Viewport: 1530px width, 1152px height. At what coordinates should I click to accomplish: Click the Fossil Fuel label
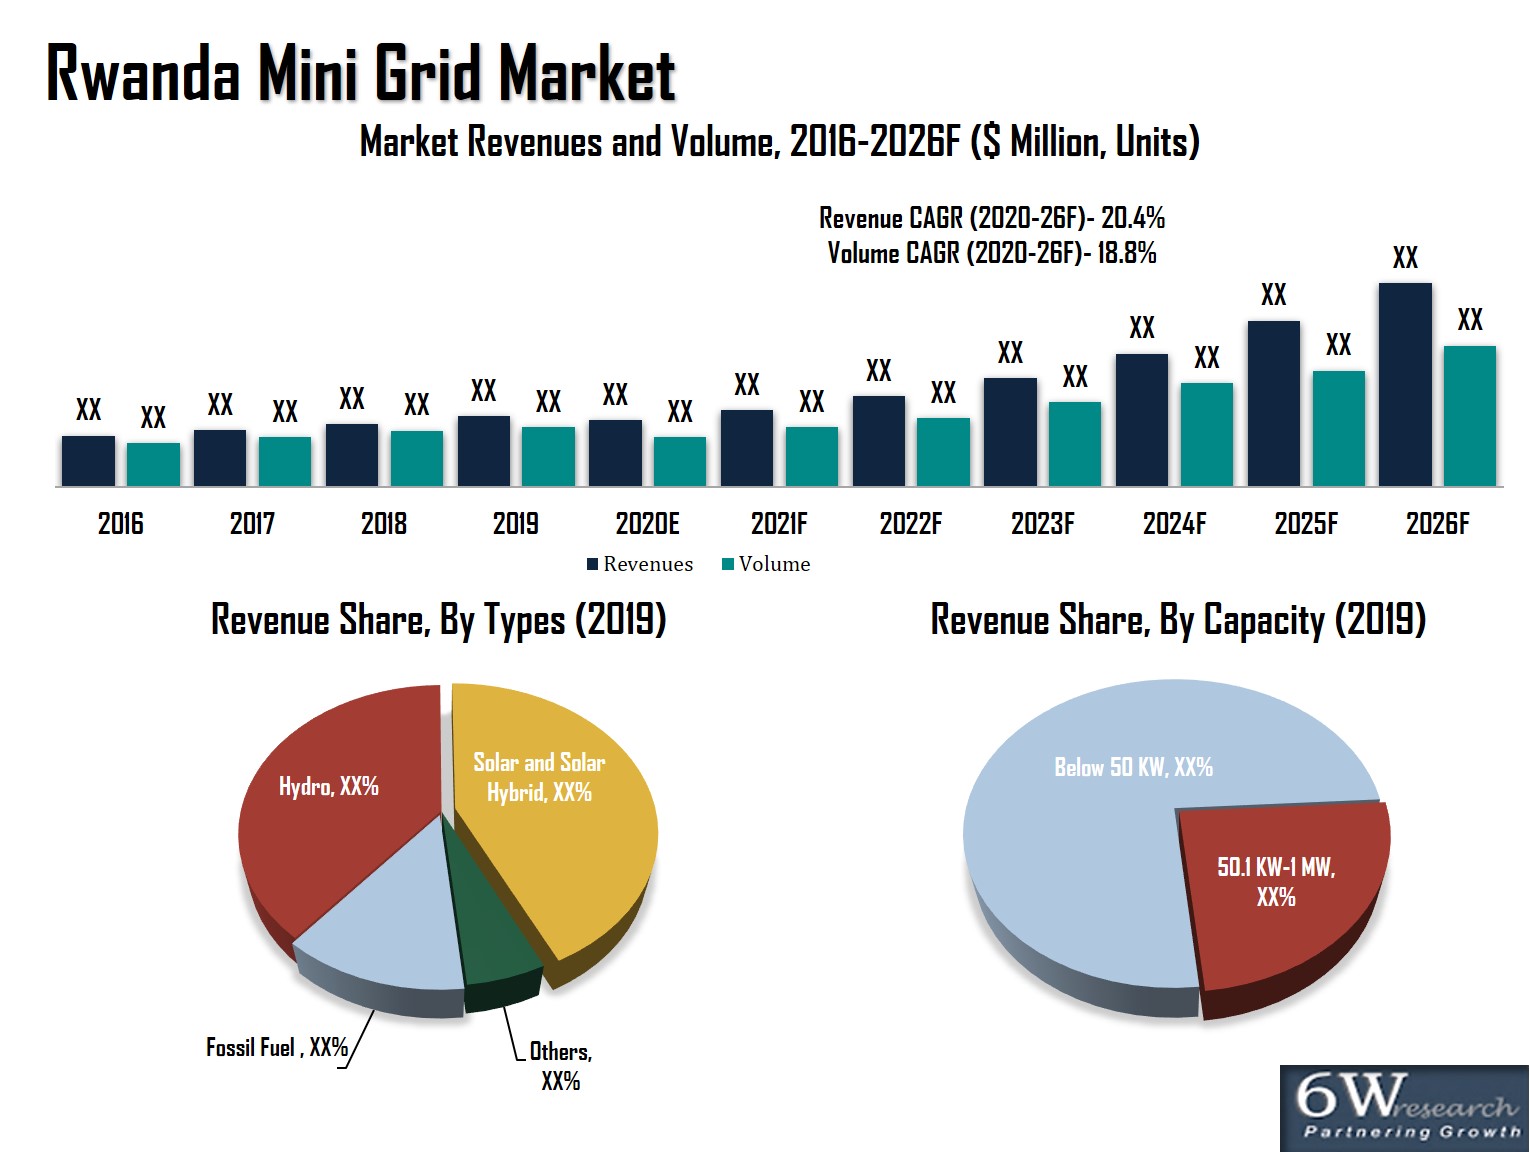tap(277, 1047)
